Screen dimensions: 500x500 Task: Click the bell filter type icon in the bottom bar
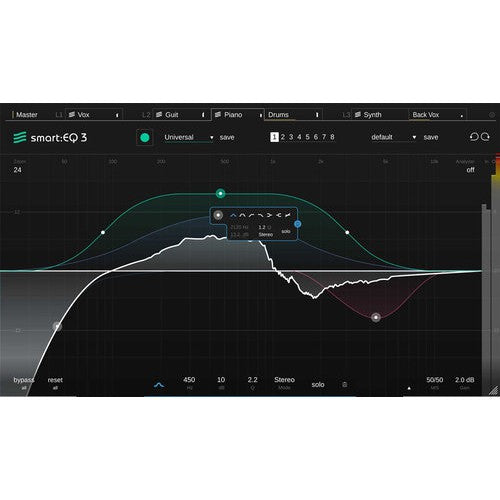[x=159, y=385]
